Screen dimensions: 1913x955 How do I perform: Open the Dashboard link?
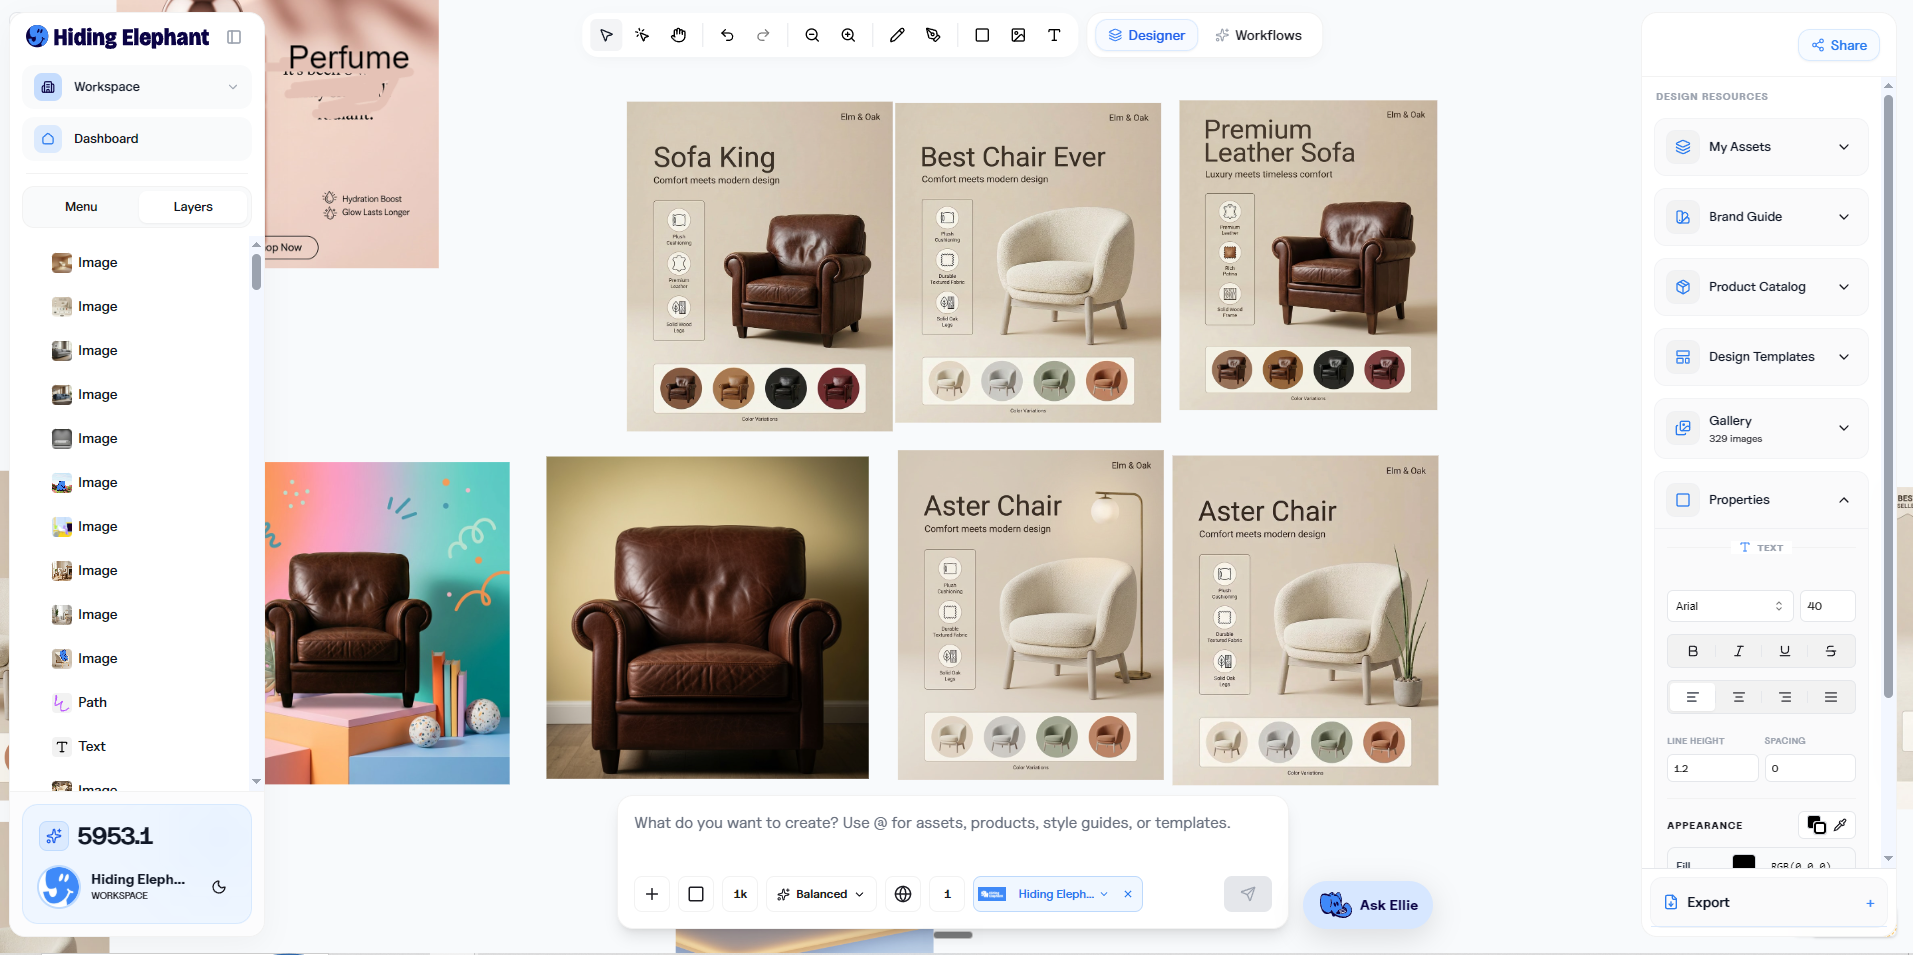pyautogui.click(x=137, y=139)
